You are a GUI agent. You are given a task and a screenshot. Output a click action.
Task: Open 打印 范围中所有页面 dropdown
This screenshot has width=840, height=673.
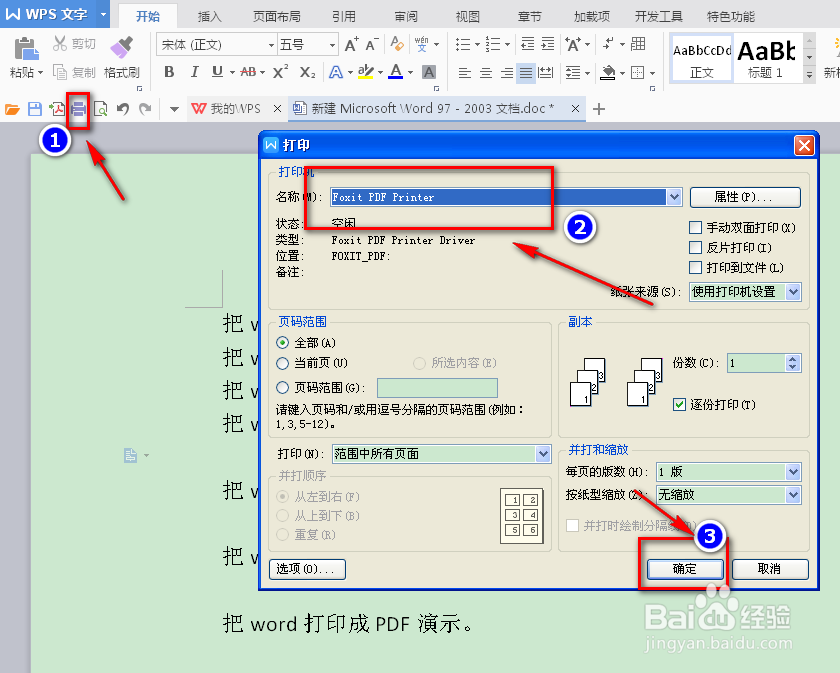543,454
